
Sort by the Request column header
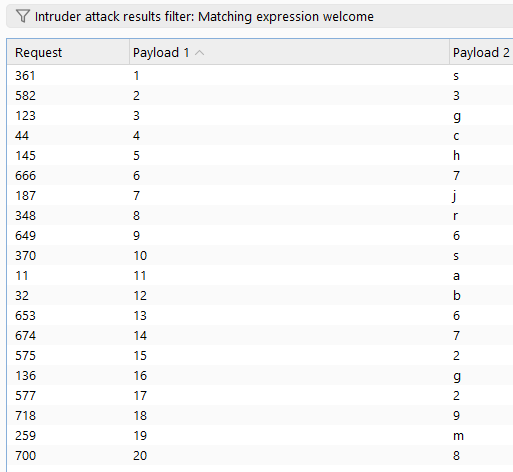68,52
